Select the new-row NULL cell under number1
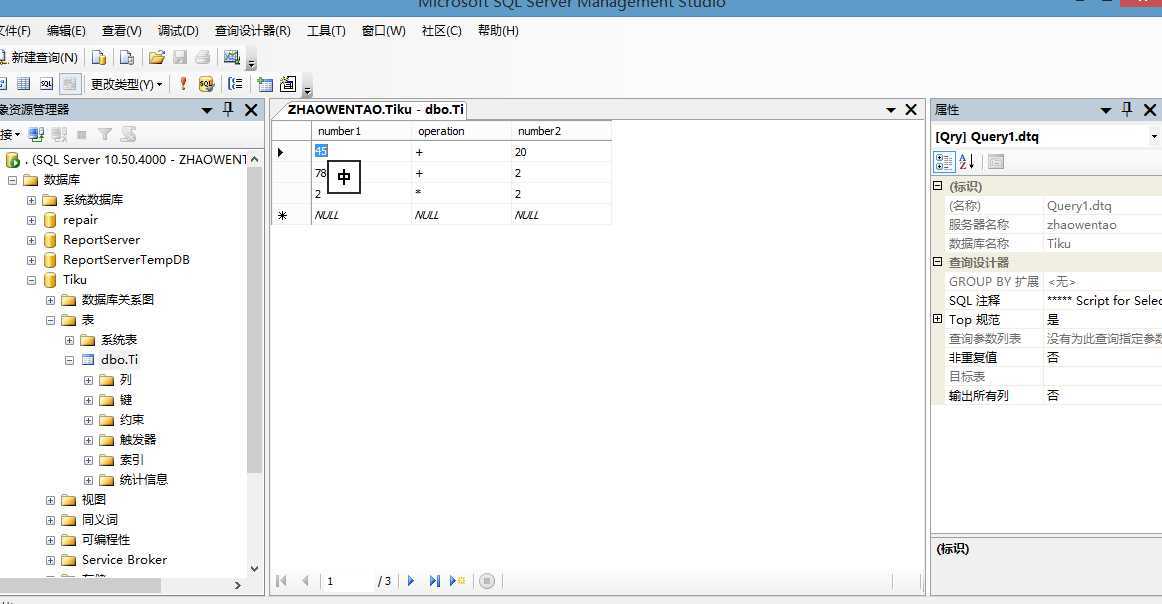The width and height of the screenshot is (1162, 604). pos(361,215)
